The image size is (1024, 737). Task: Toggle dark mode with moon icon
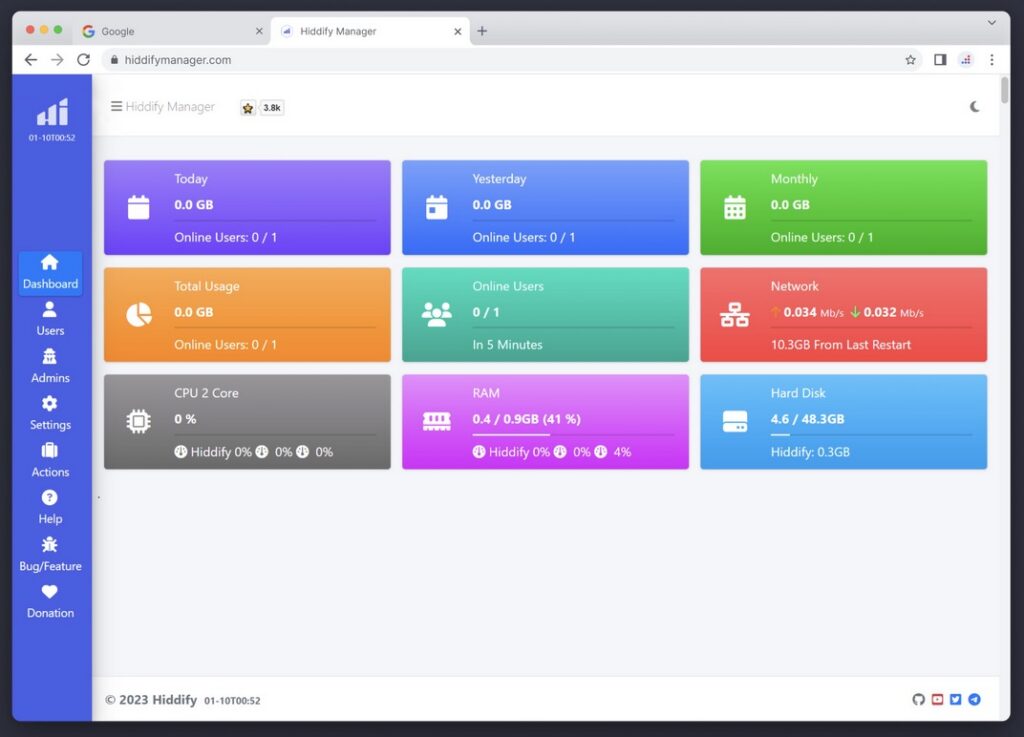coord(975,107)
